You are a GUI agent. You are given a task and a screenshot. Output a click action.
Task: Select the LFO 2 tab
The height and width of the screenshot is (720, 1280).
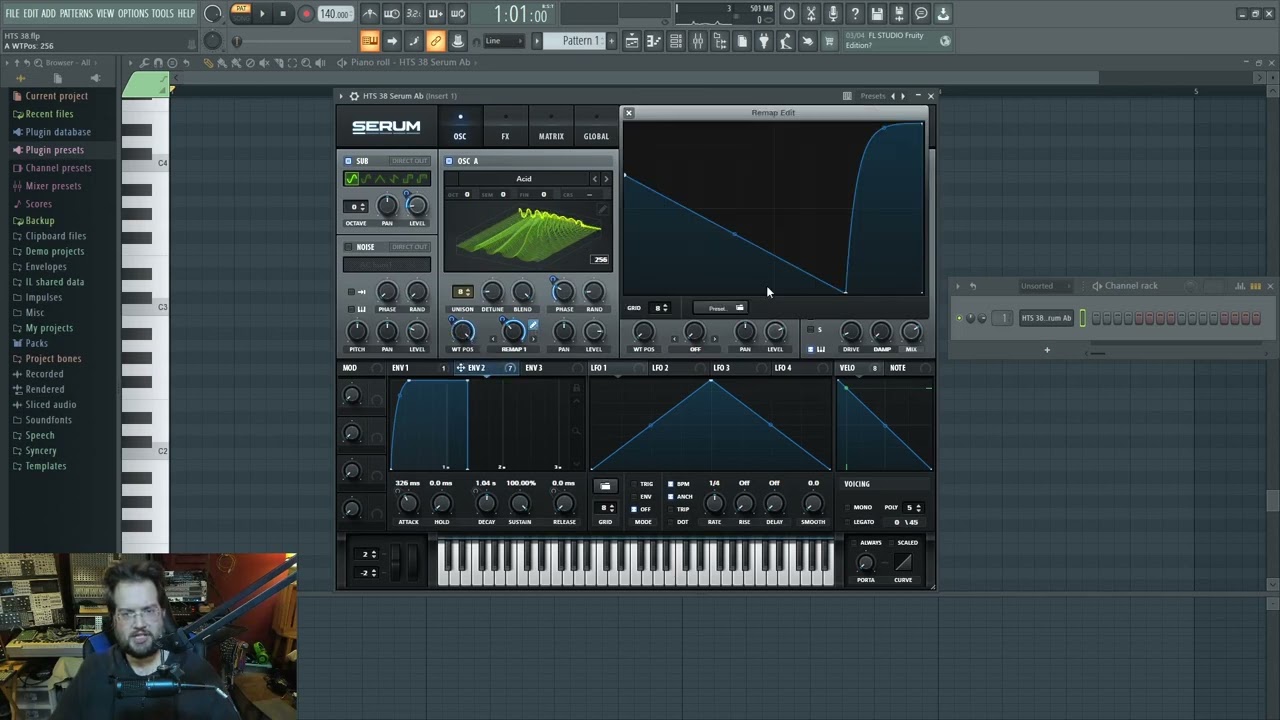click(x=660, y=368)
